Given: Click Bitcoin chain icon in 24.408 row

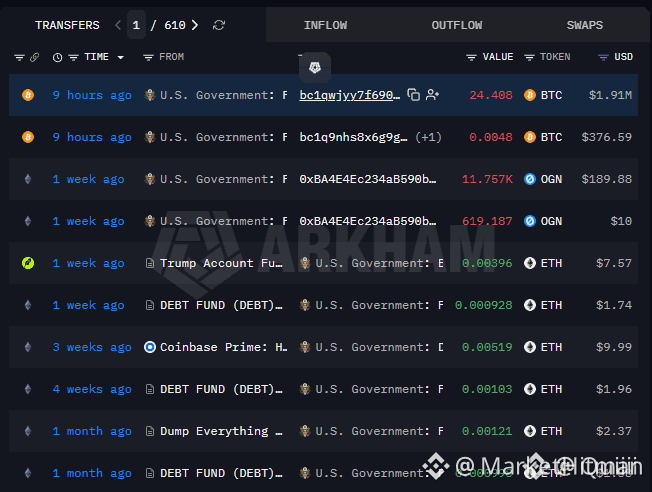Looking at the screenshot, I should point(28,95).
